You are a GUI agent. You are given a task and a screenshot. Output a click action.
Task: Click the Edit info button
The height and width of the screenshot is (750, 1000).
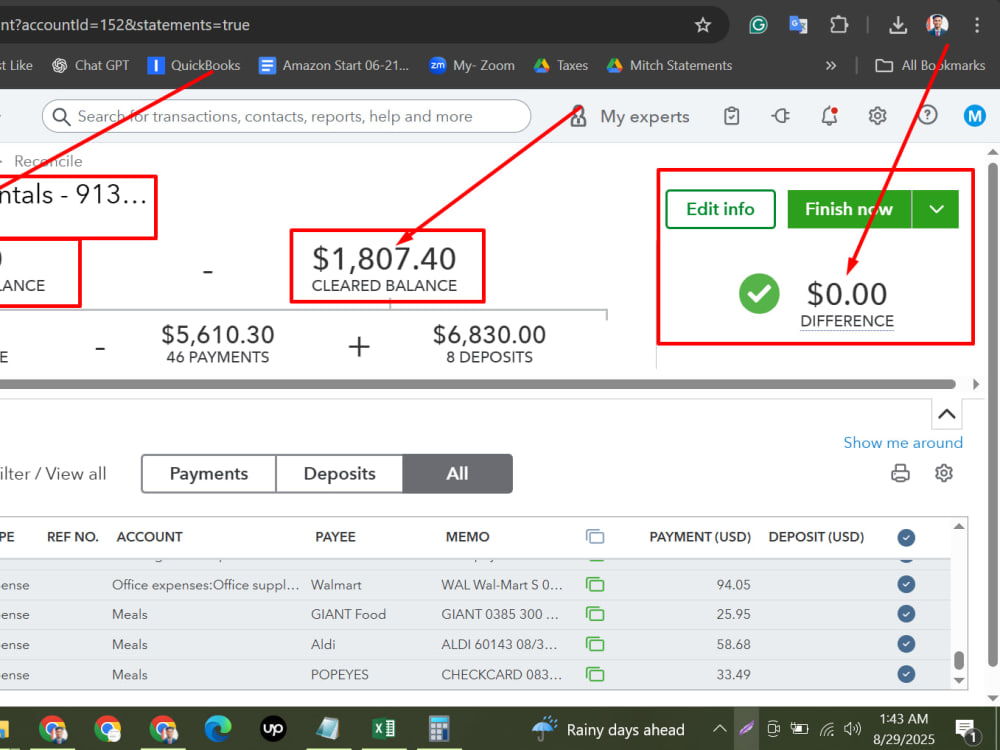pyautogui.click(x=720, y=209)
